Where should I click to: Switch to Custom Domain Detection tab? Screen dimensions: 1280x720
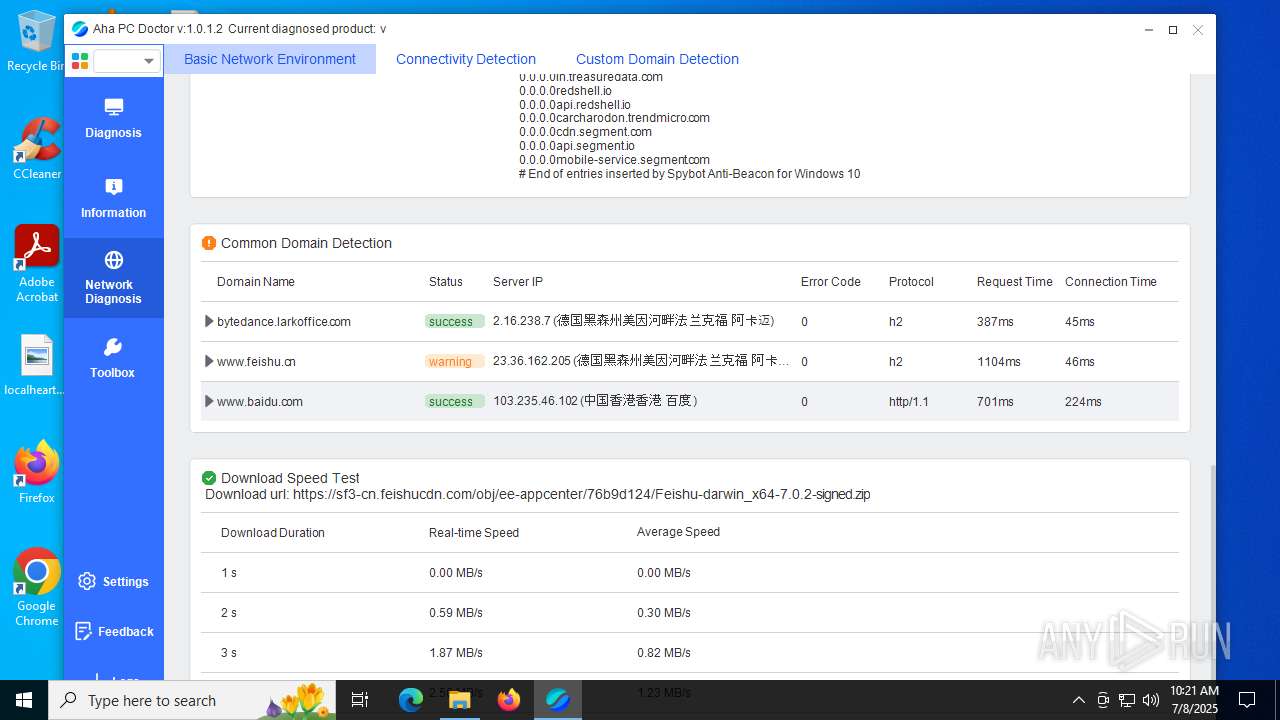point(657,59)
